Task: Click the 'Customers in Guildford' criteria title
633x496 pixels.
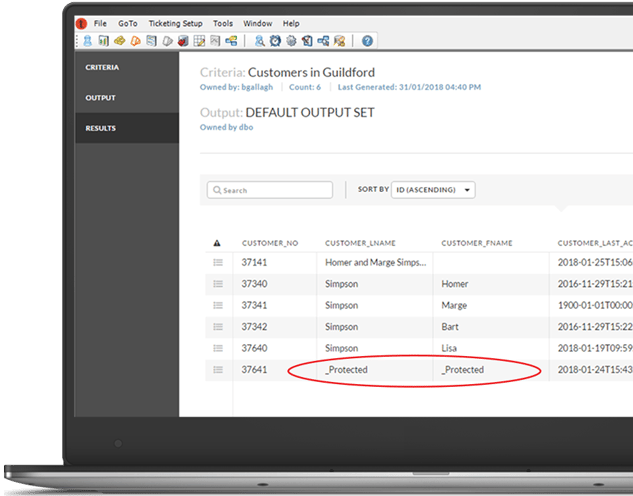Action: [311, 72]
